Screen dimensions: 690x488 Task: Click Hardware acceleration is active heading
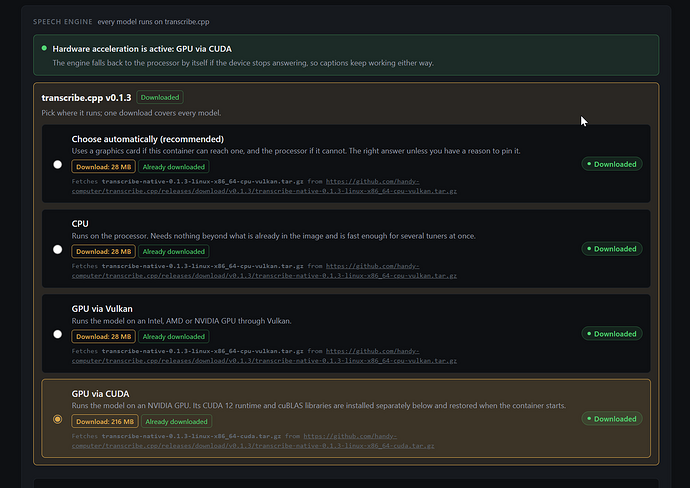point(142,49)
